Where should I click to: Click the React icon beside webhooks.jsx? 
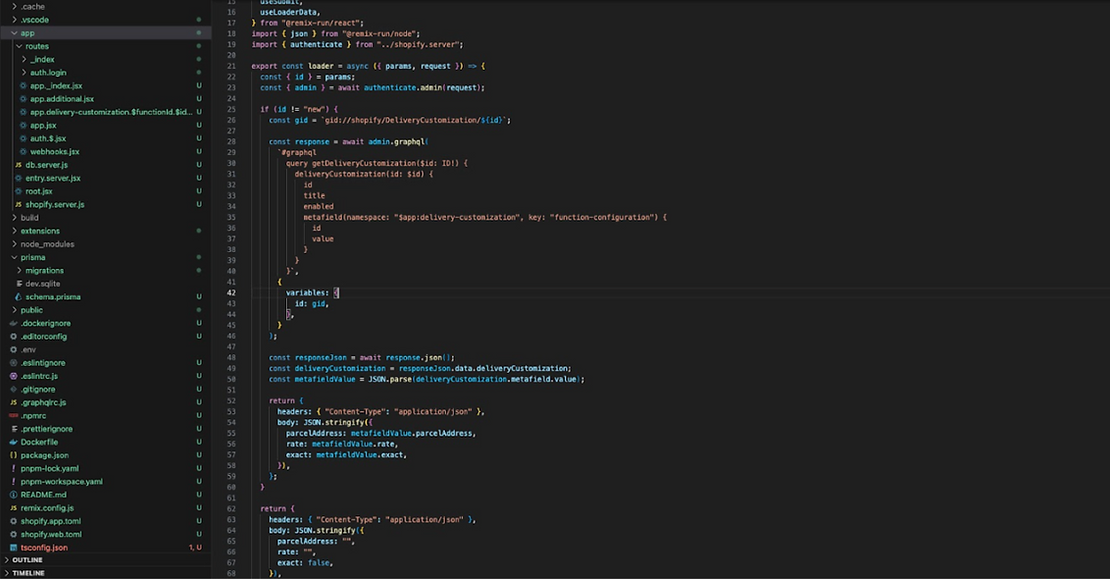pos(23,151)
